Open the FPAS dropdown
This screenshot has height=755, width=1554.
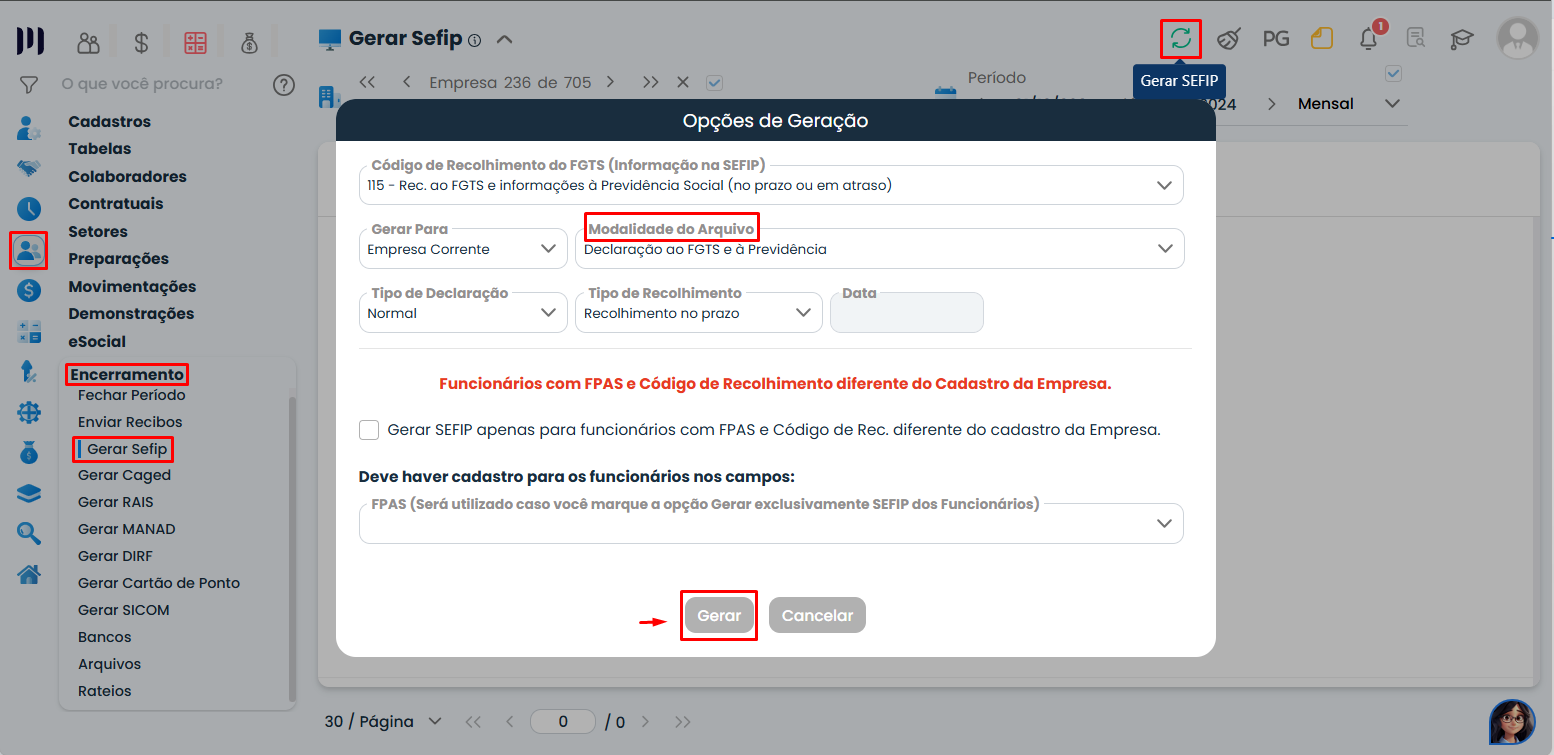pos(771,524)
